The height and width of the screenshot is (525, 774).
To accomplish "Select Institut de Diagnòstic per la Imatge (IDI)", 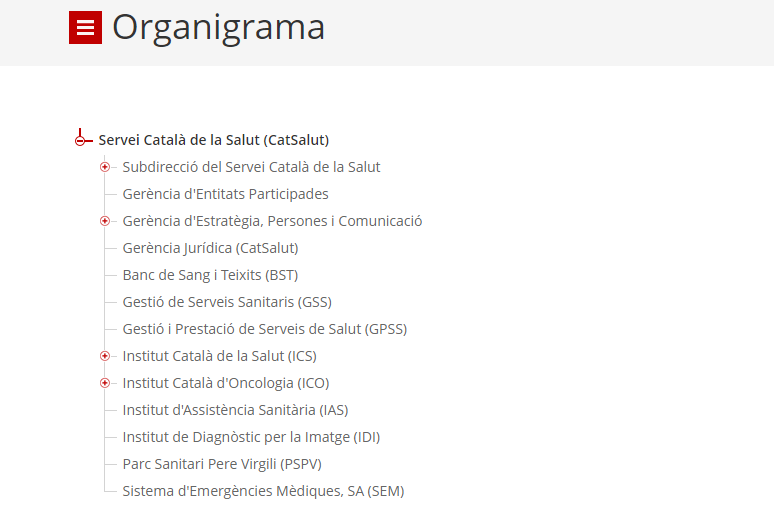I will point(251,437).
